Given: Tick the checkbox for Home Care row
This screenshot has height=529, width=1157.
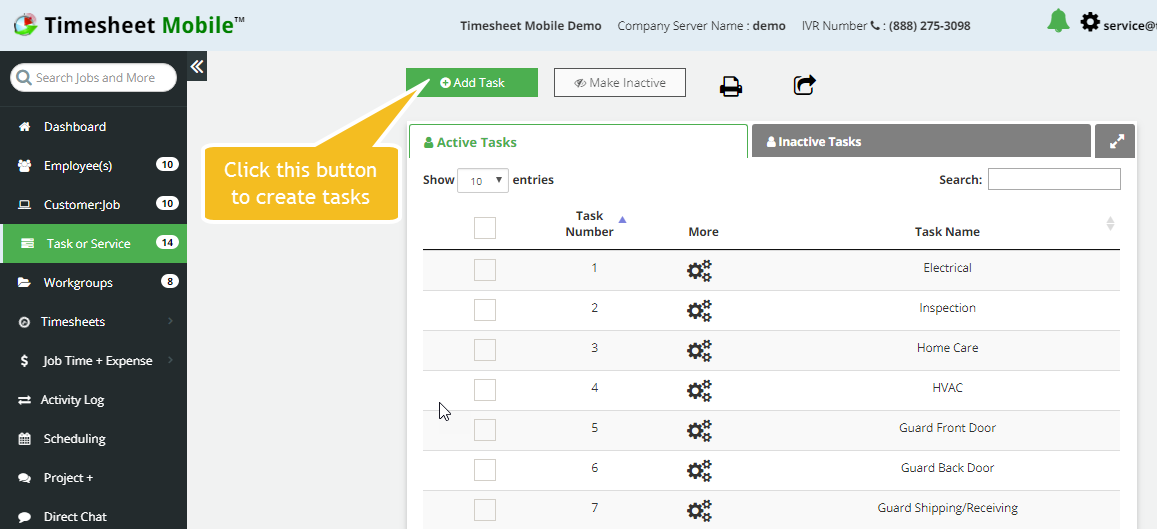Looking at the screenshot, I should point(485,350).
